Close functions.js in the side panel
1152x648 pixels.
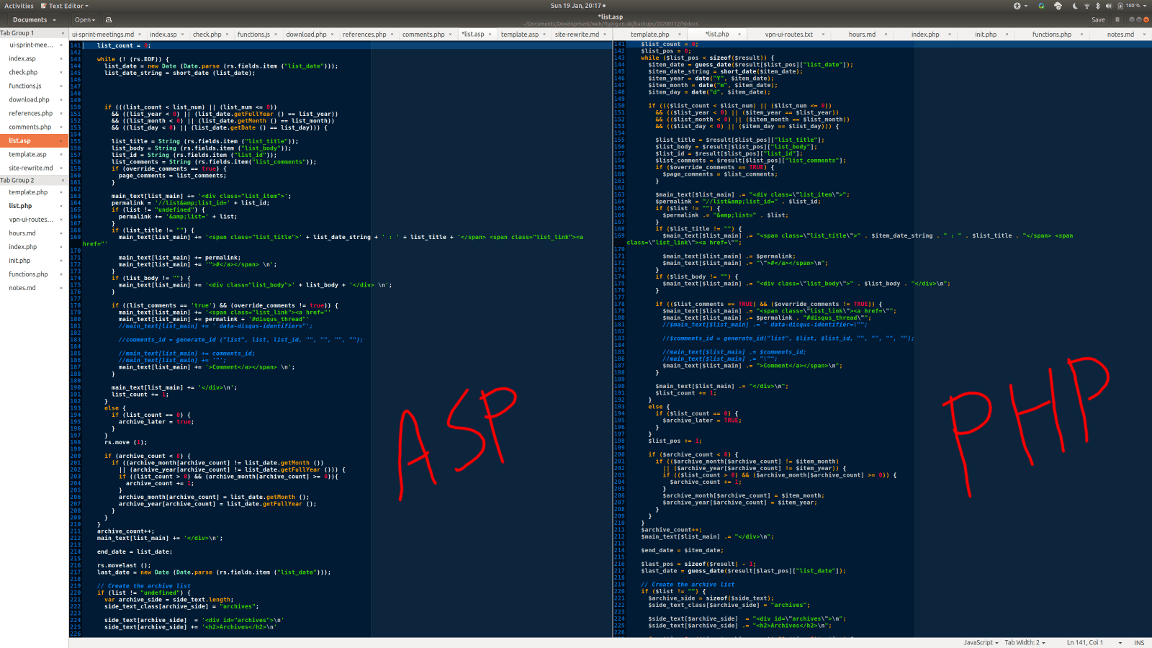[61, 86]
